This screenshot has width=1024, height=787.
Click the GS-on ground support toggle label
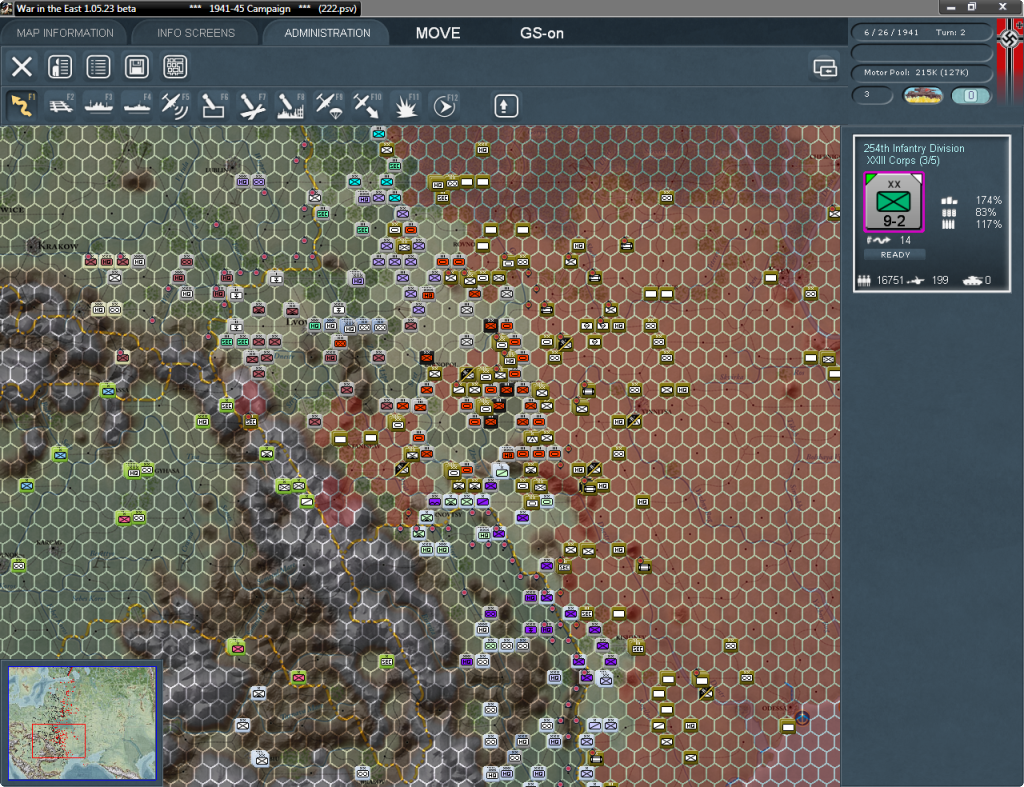(x=541, y=33)
